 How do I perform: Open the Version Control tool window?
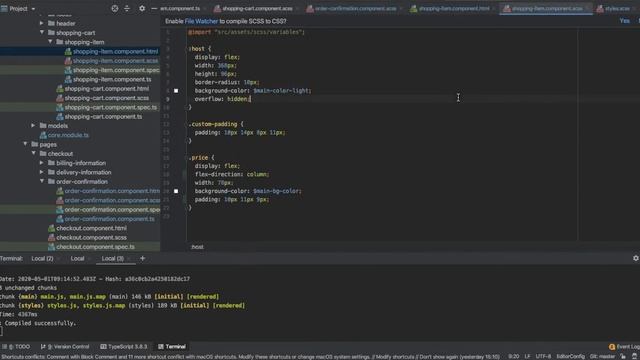(65, 347)
